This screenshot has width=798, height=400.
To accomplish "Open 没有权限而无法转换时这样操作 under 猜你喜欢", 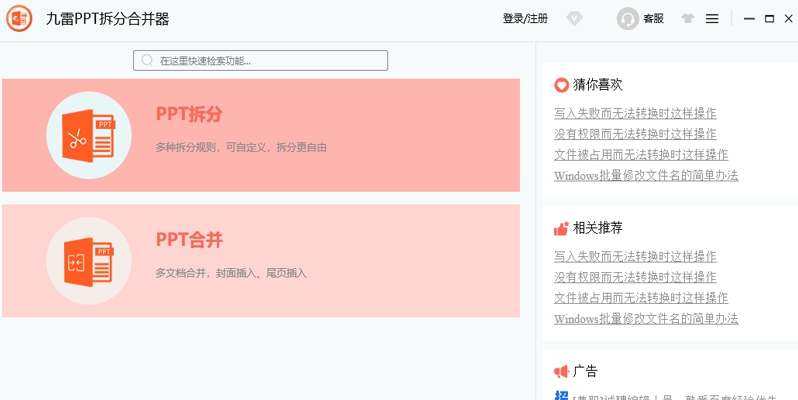I will (635, 134).
